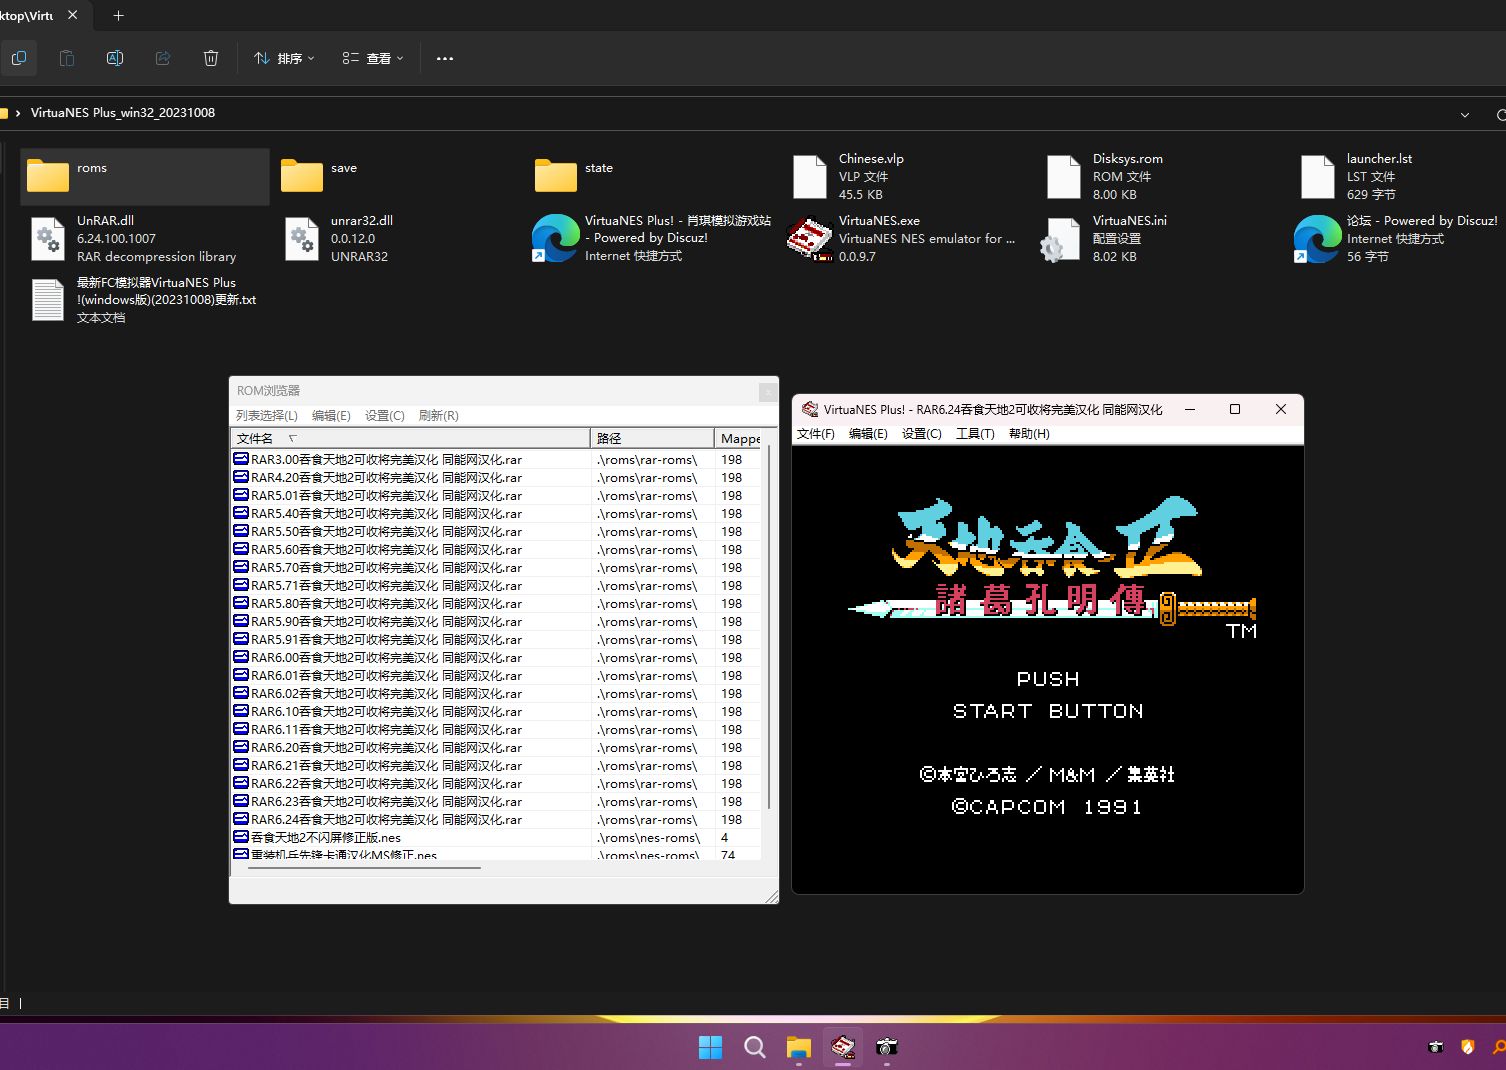Click the ROM browser horizontal scrollbar
The height and width of the screenshot is (1070, 1506).
[x=365, y=868]
